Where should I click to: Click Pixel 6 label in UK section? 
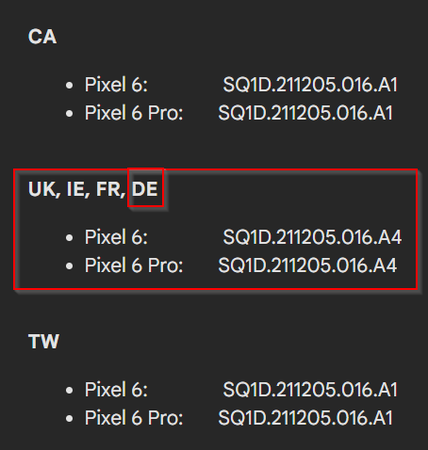(116, 237)
